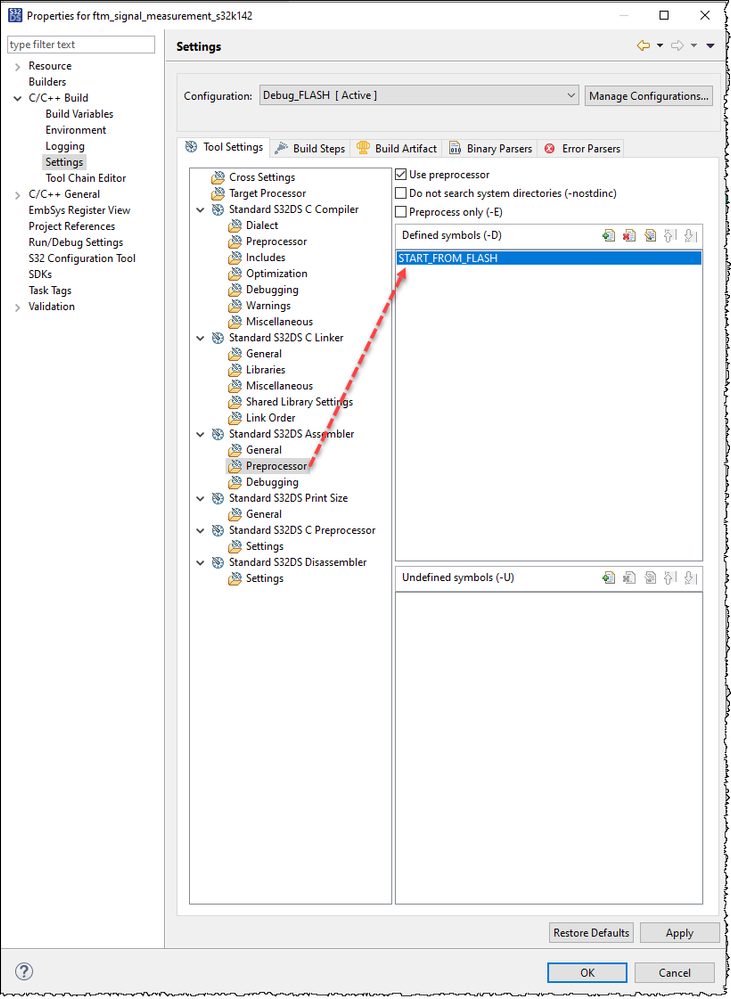Select Tool Chain Editor in the left tree
Screen dimensions: 731x999
(x=85, y=178)
